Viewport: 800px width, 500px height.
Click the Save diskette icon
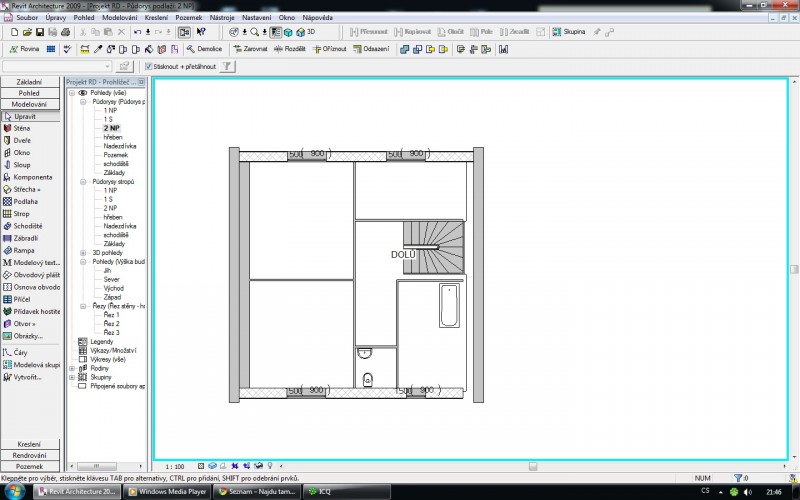click(39, 32)
